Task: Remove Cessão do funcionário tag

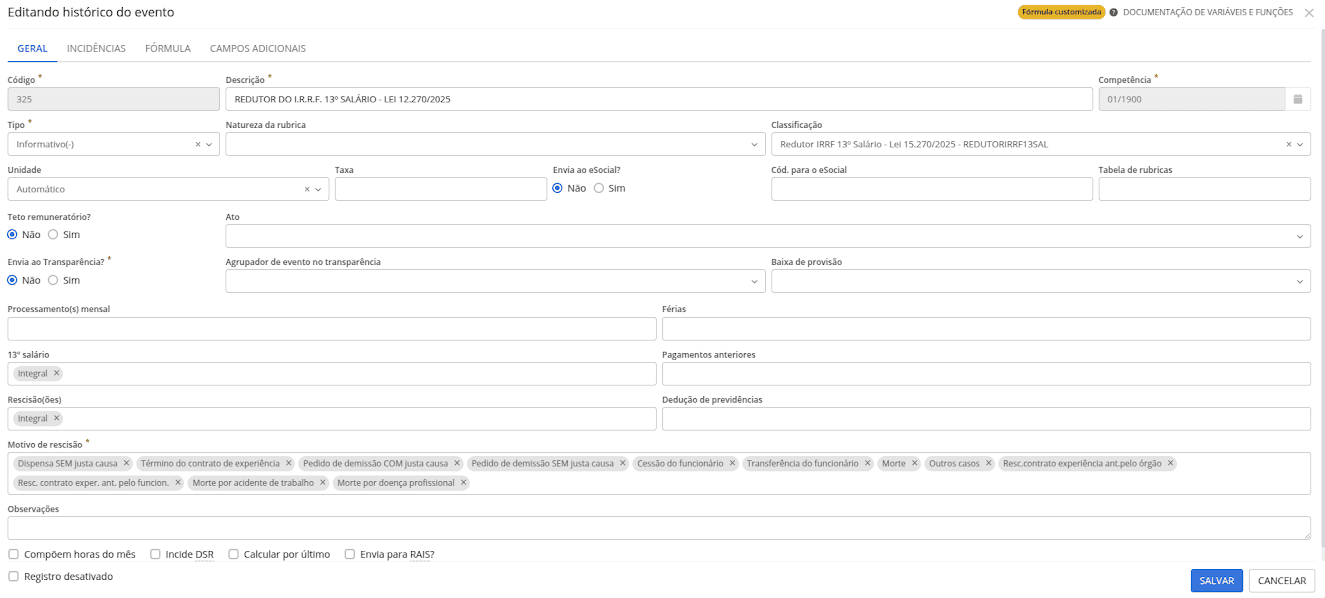Action: coord(732,463)
